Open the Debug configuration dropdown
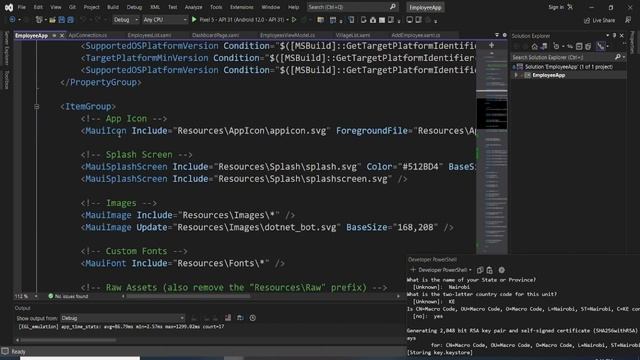This screenshot has height=360, width=640. [126, 20]
